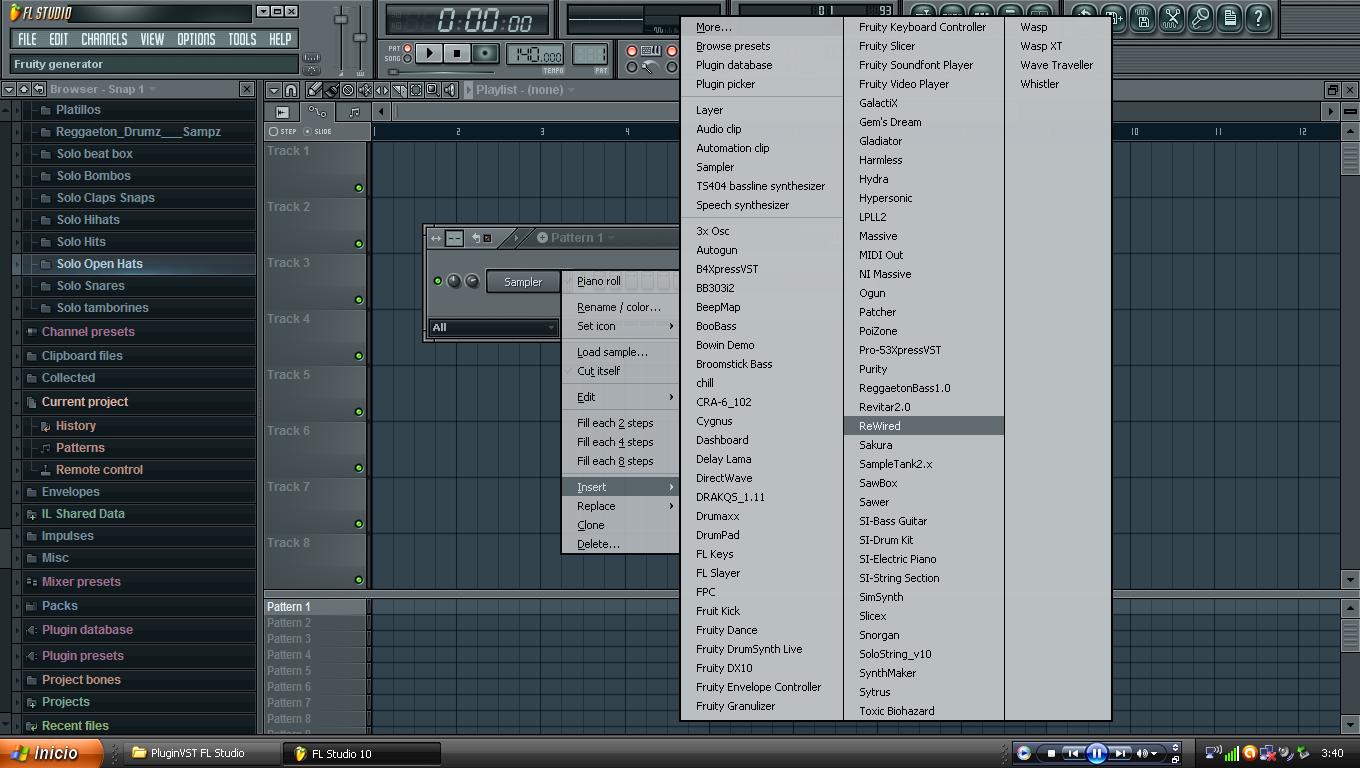The width and height of the screenshot is (1360, 768).
Task: Open the 'All' channel filter dropdown
Action: point(493,327)
